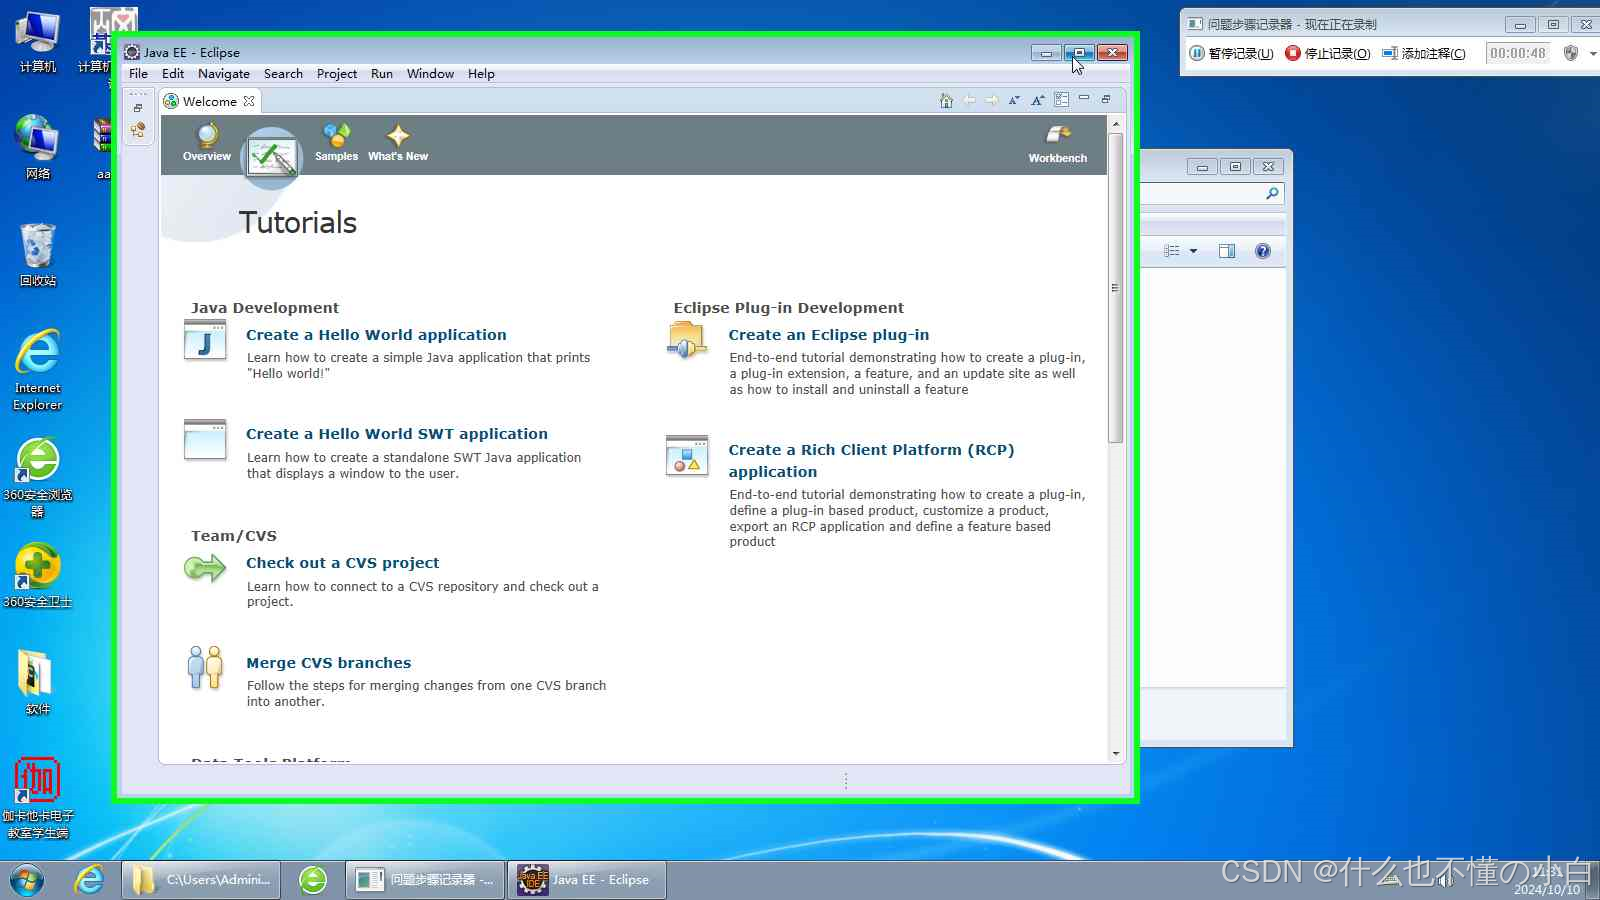
Task: Open Create a Hello World application tutorial
Action: pos(376,335)
